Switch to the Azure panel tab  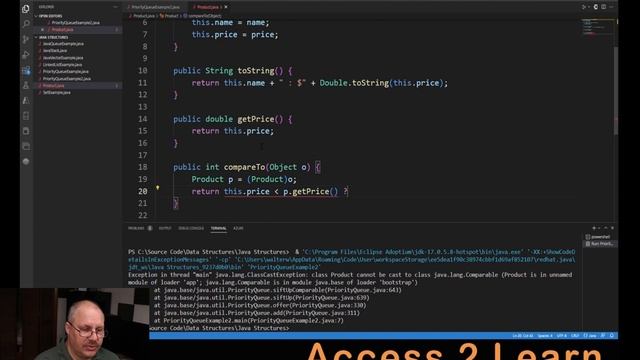point(238,228)
